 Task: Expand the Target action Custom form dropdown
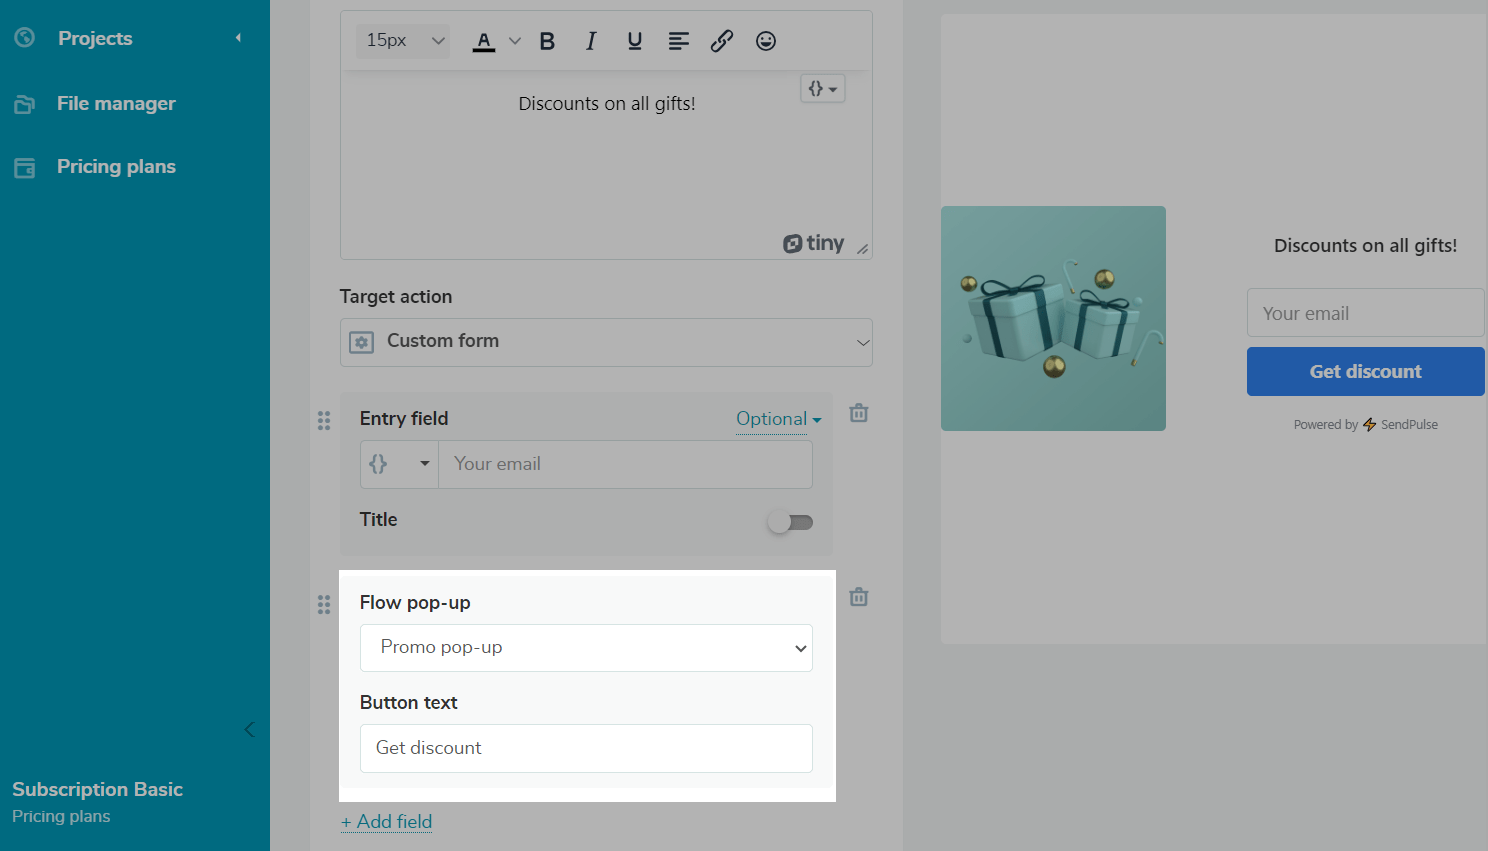point(606,342)
